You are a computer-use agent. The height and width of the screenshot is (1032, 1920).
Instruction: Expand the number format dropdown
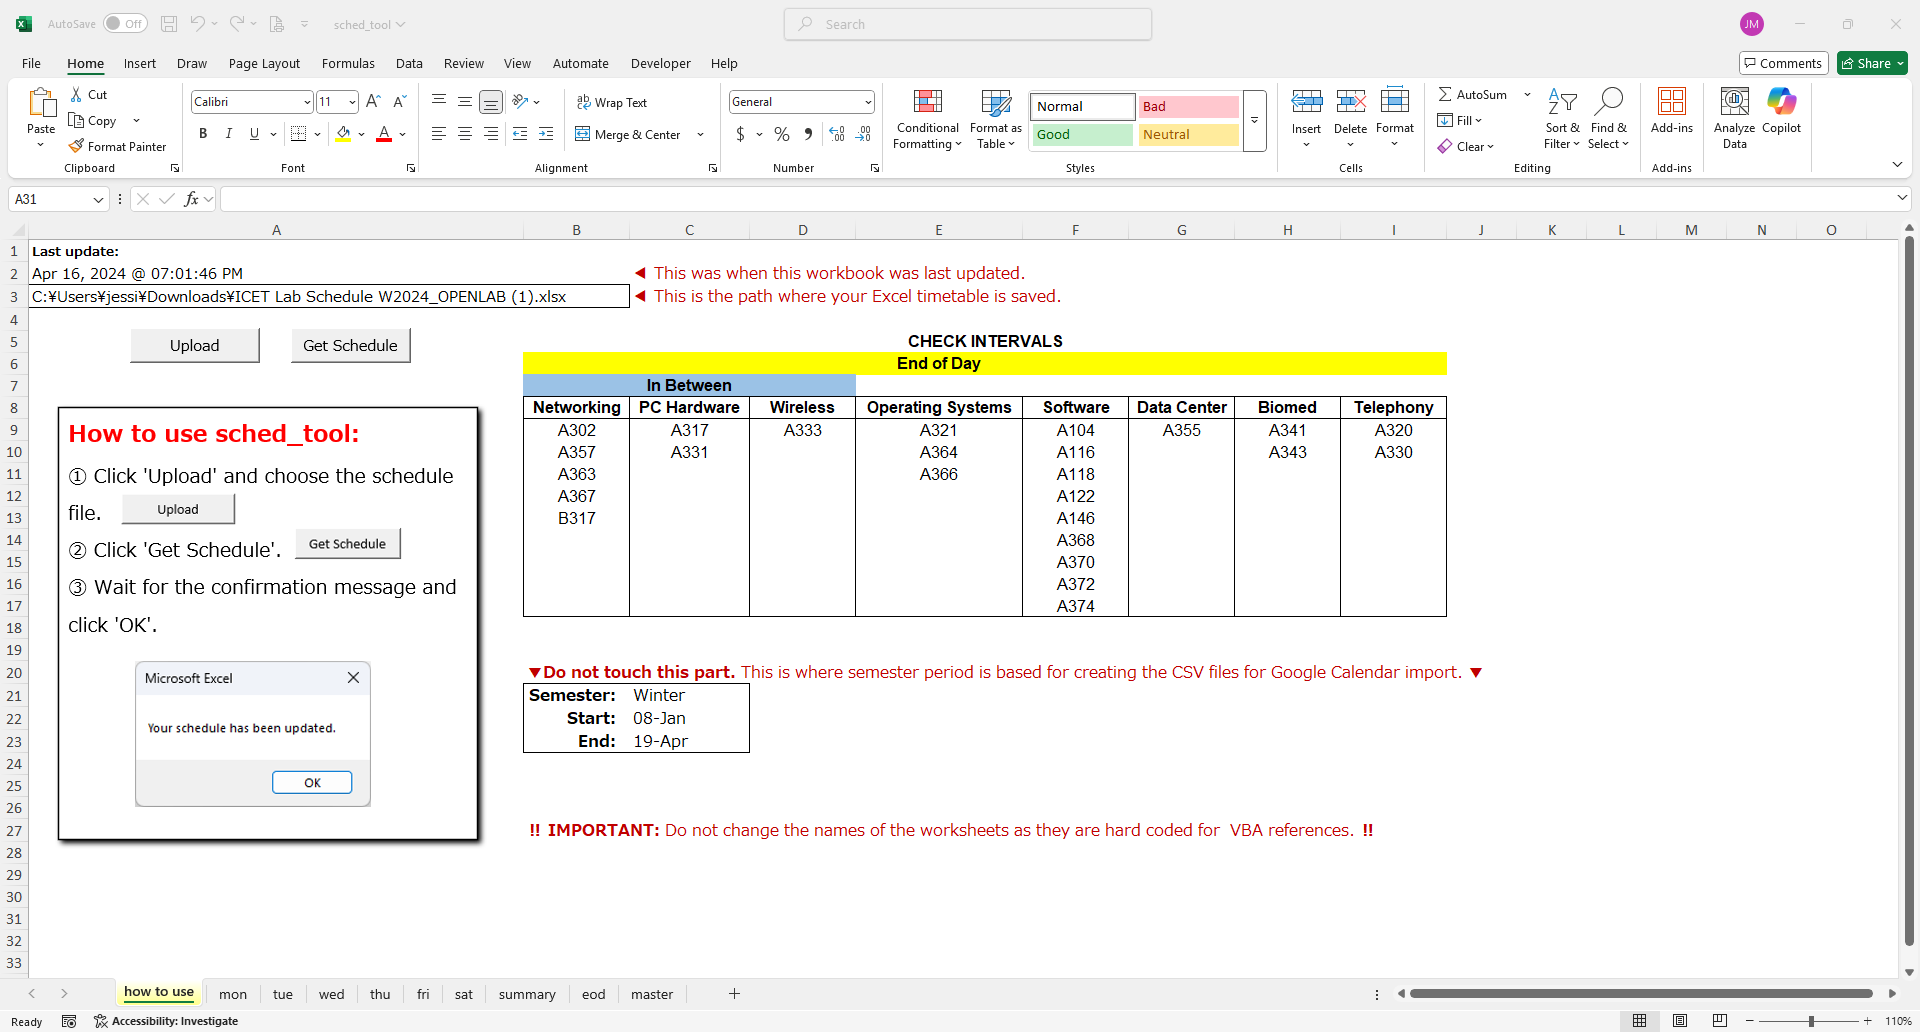click(x=867, y=102)
